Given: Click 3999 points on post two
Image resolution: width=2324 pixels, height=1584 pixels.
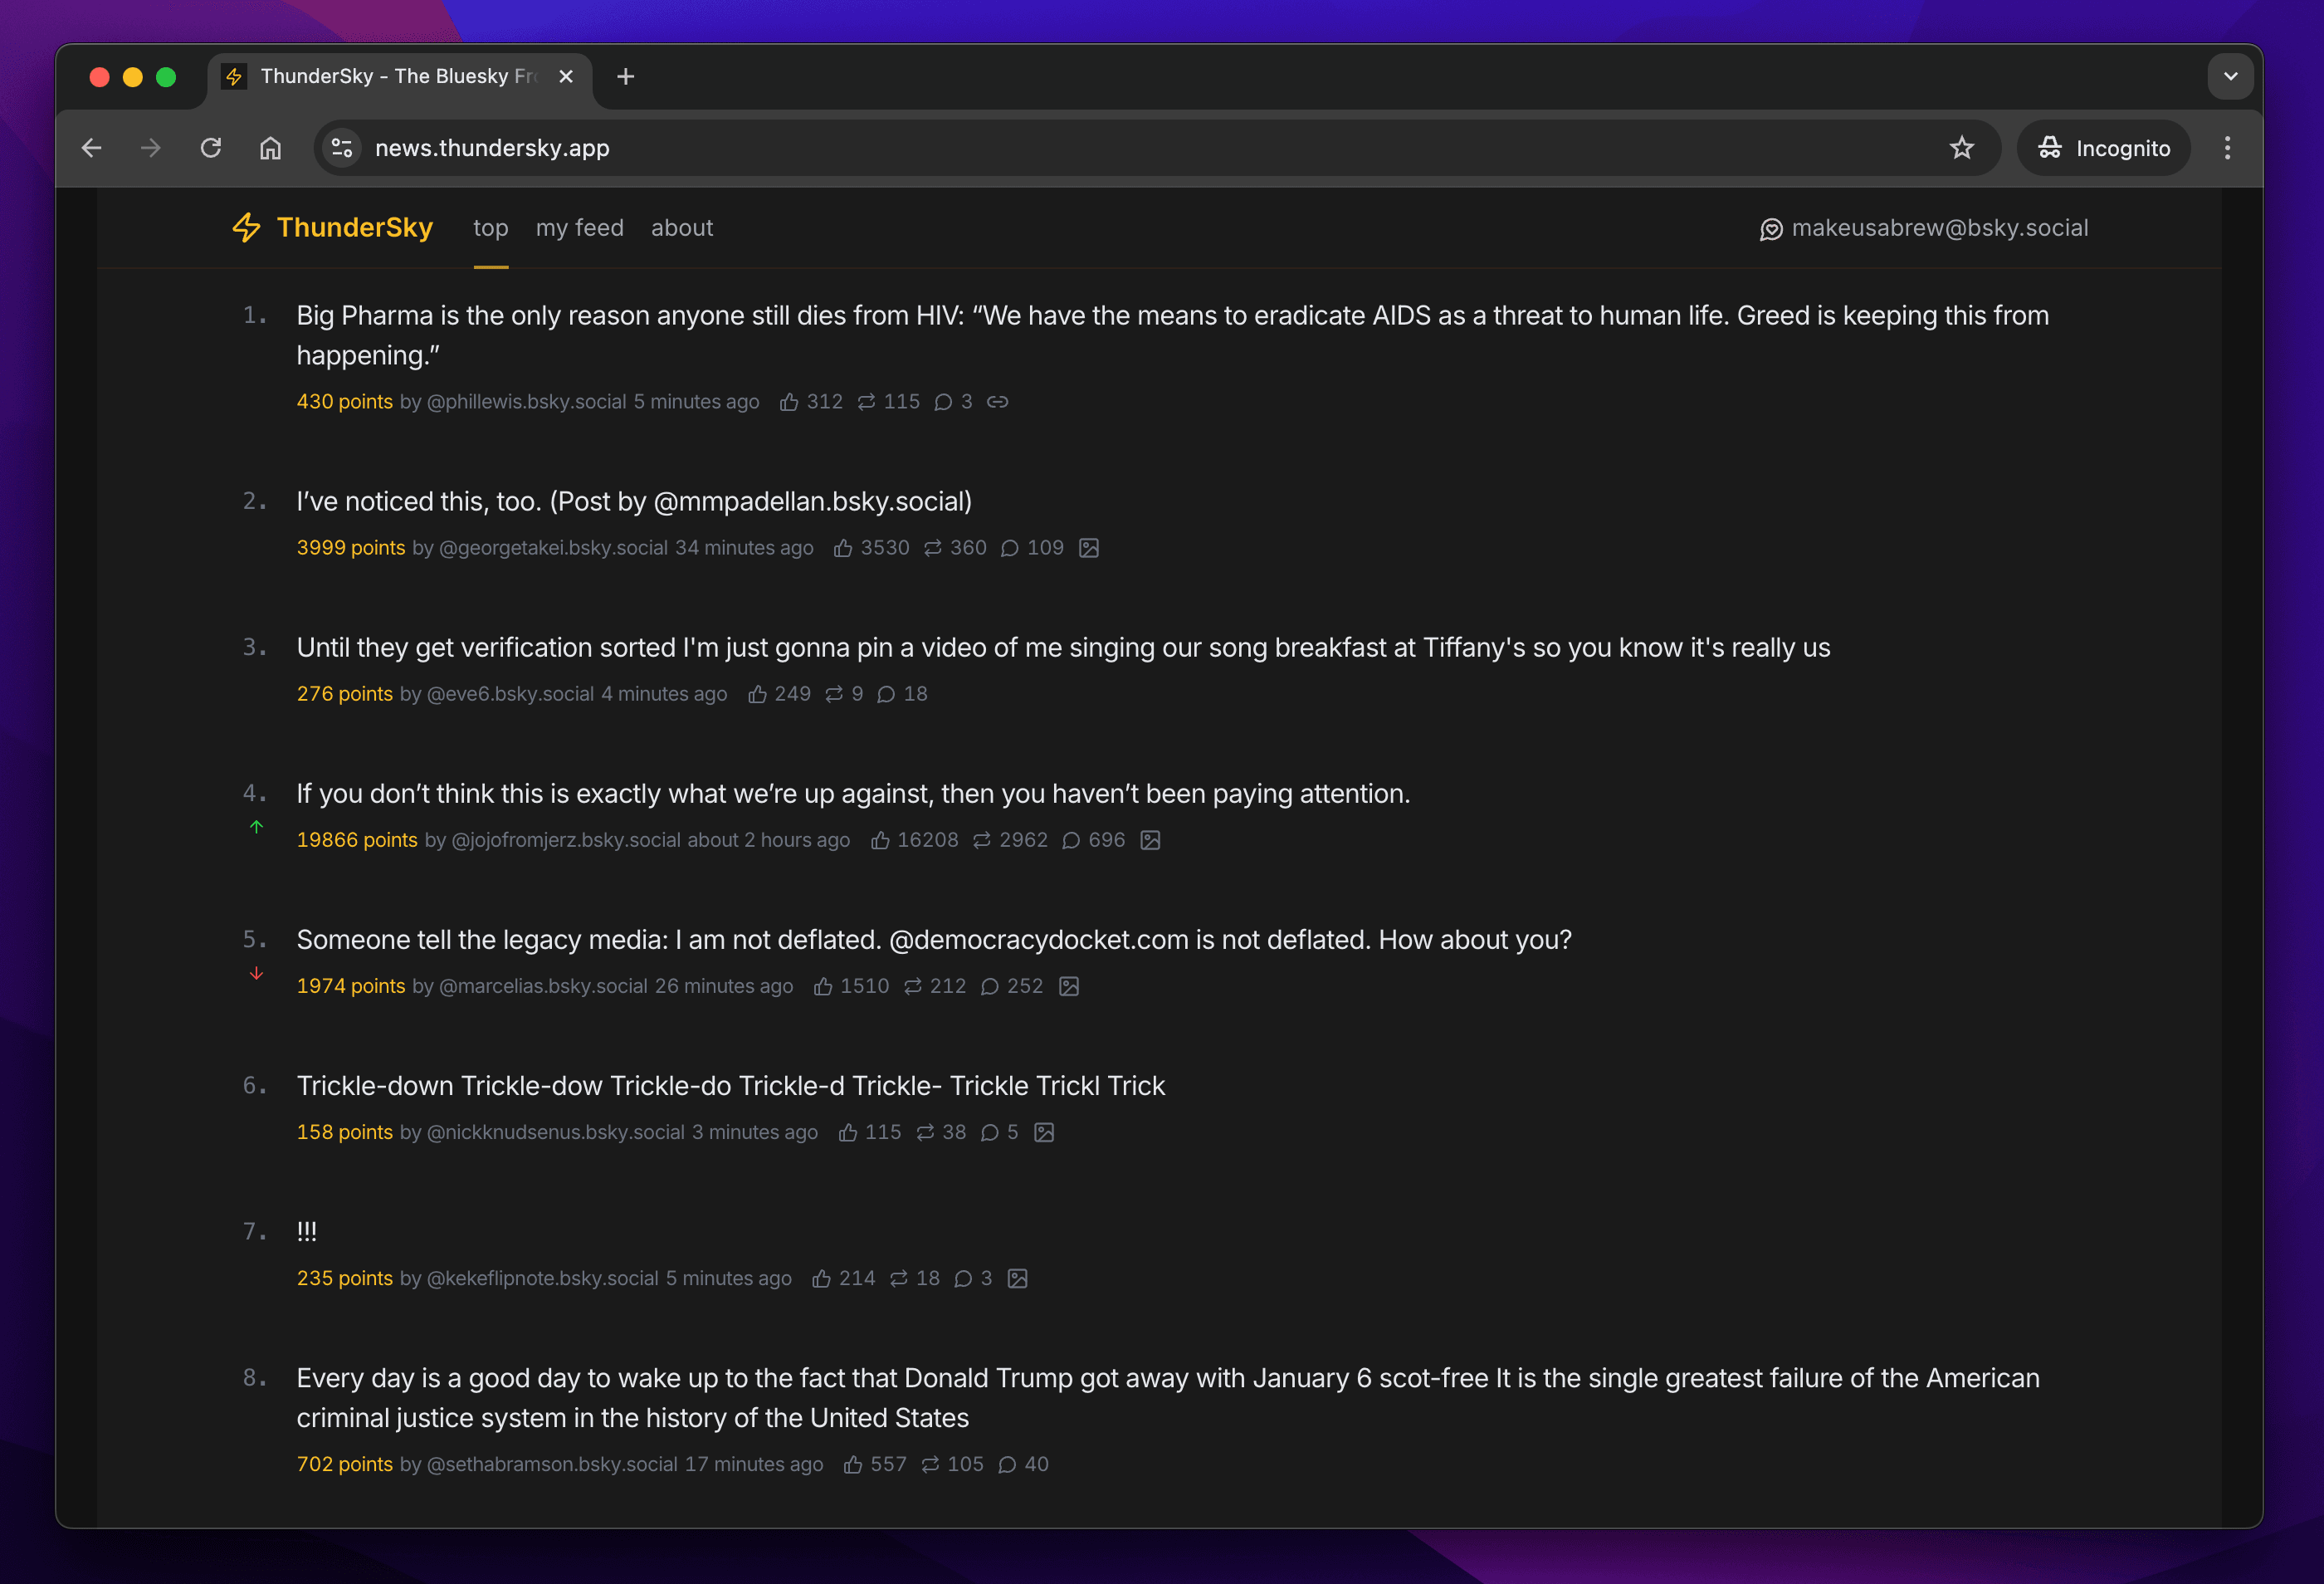Looking at the screenshot, I should coord(350,548).
